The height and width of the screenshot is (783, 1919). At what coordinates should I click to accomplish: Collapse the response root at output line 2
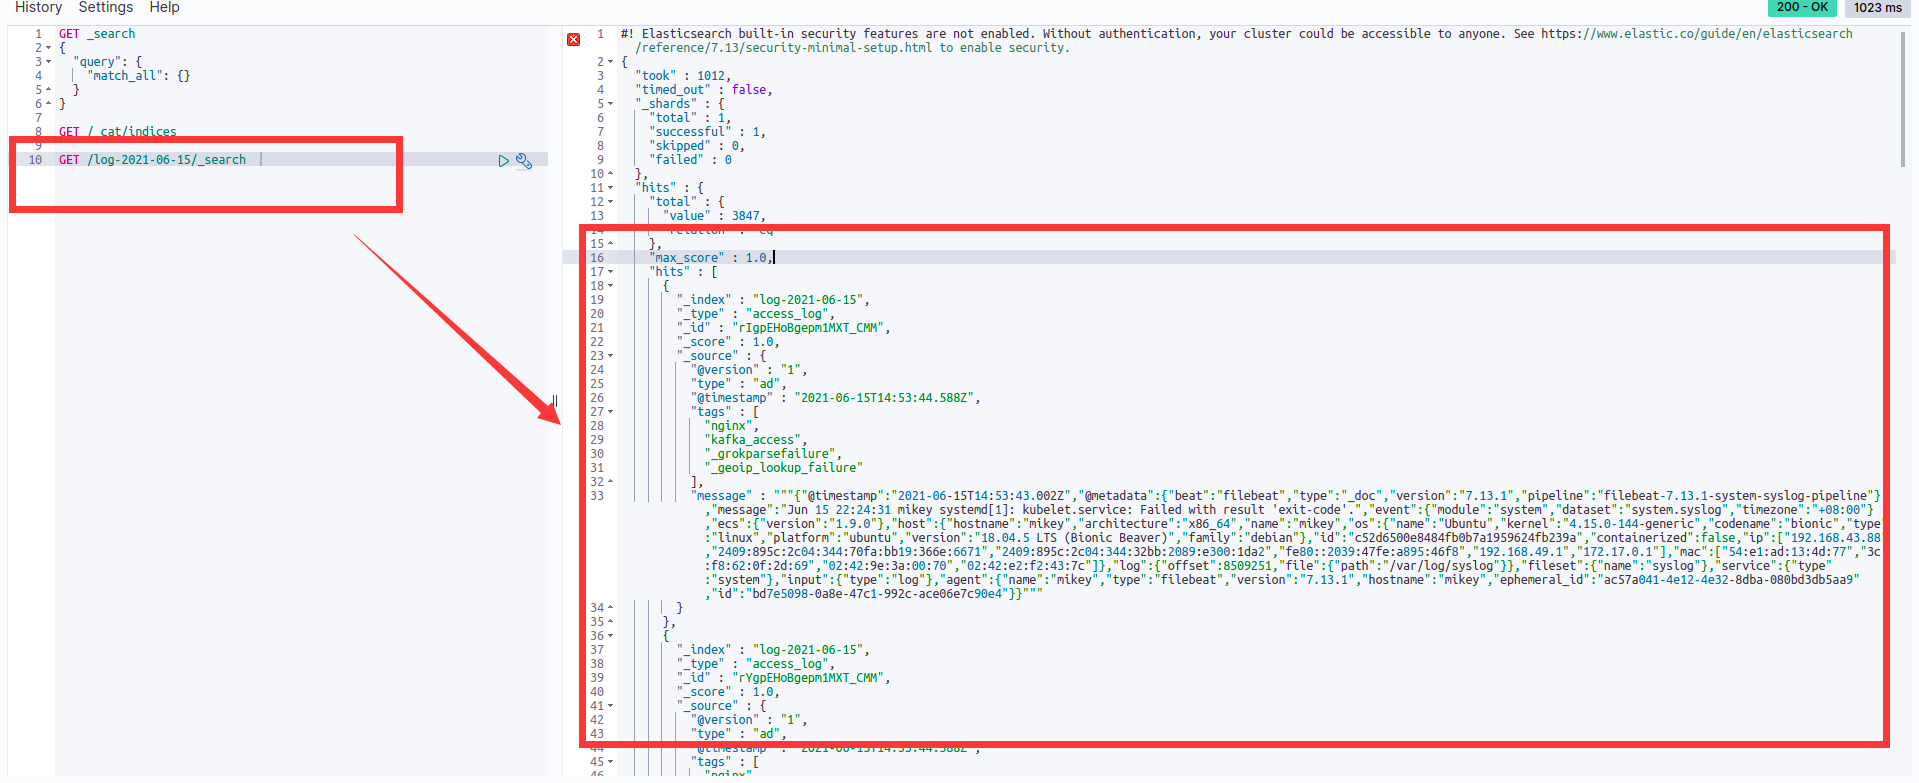coord(611,62)
